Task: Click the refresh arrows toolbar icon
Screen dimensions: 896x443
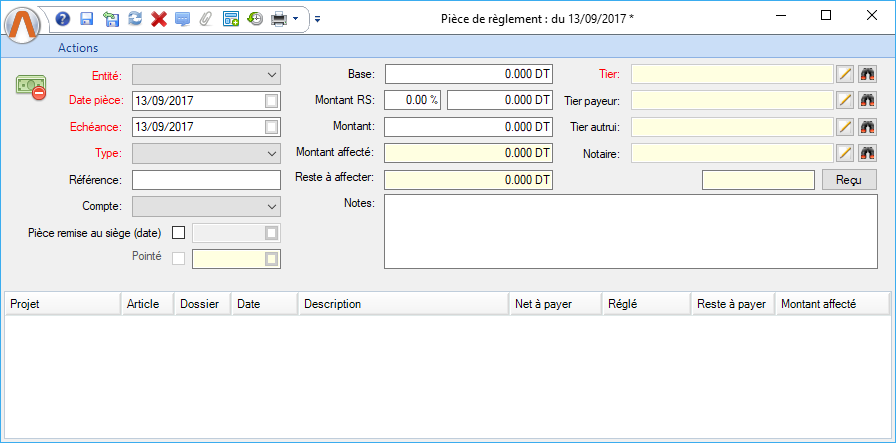Action: click(135, 18)
